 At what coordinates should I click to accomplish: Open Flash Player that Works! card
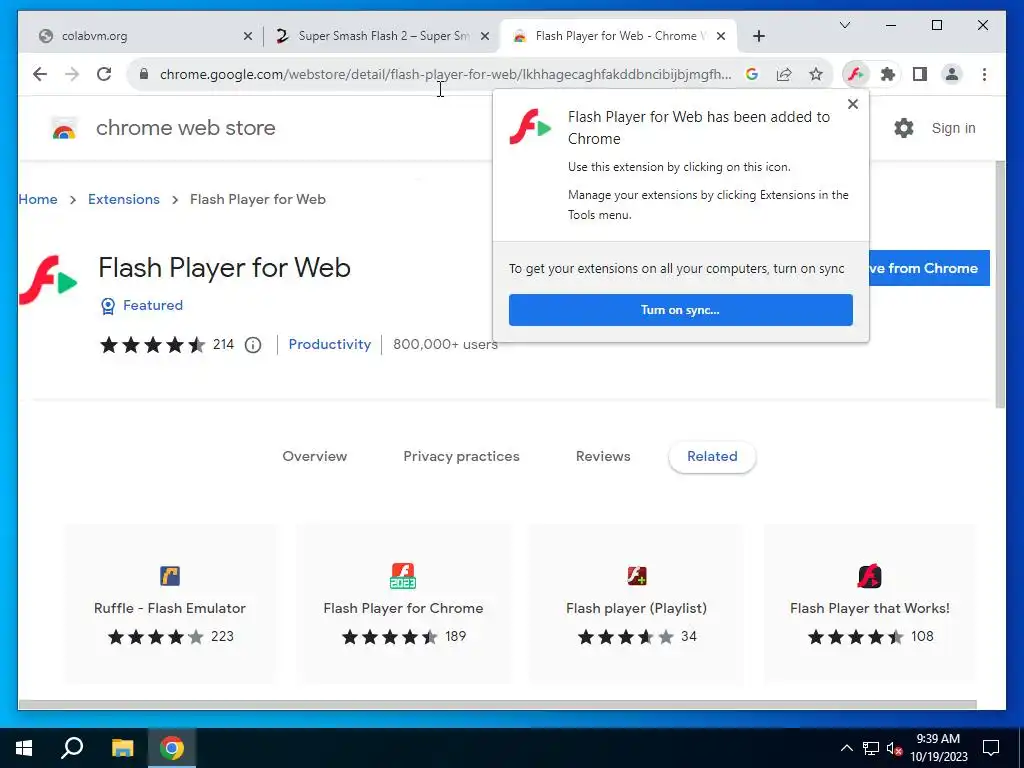tap(870, 603)
